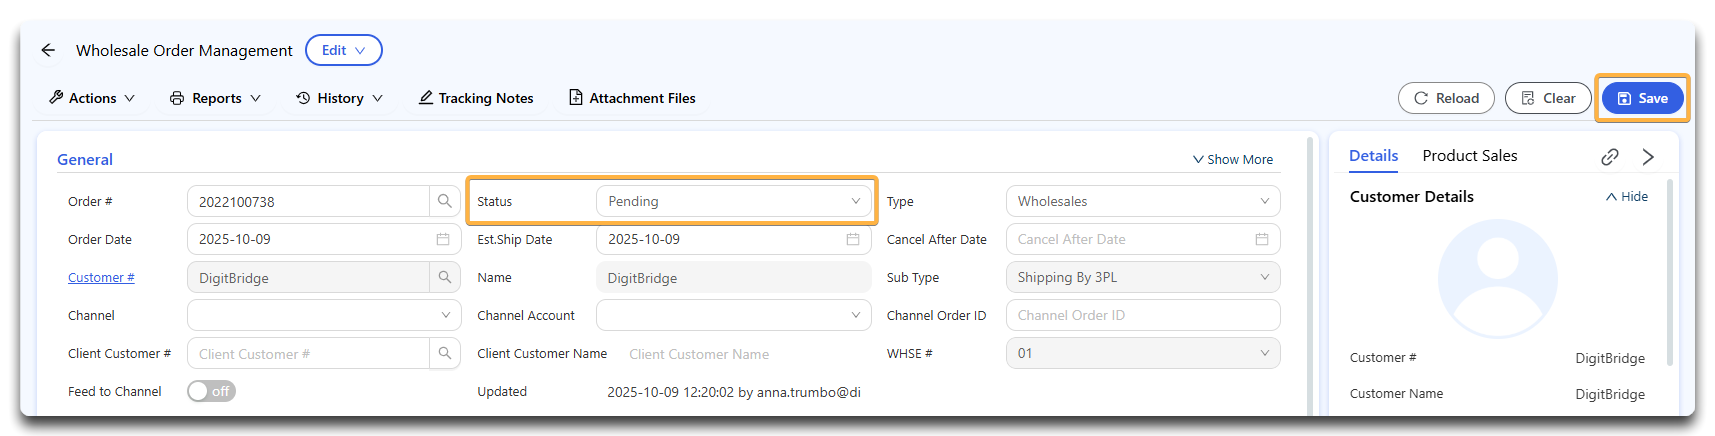Screen dimensions: 1715x436
Task: Open the Order Date calendar picker icon
Action: pos(442,240)
